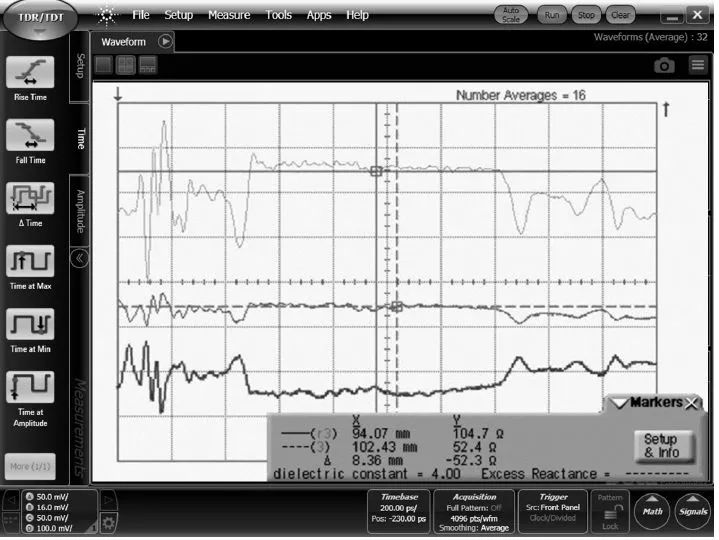
Task: Open the Acquisition settings panel
Action: tap(474, 511)
